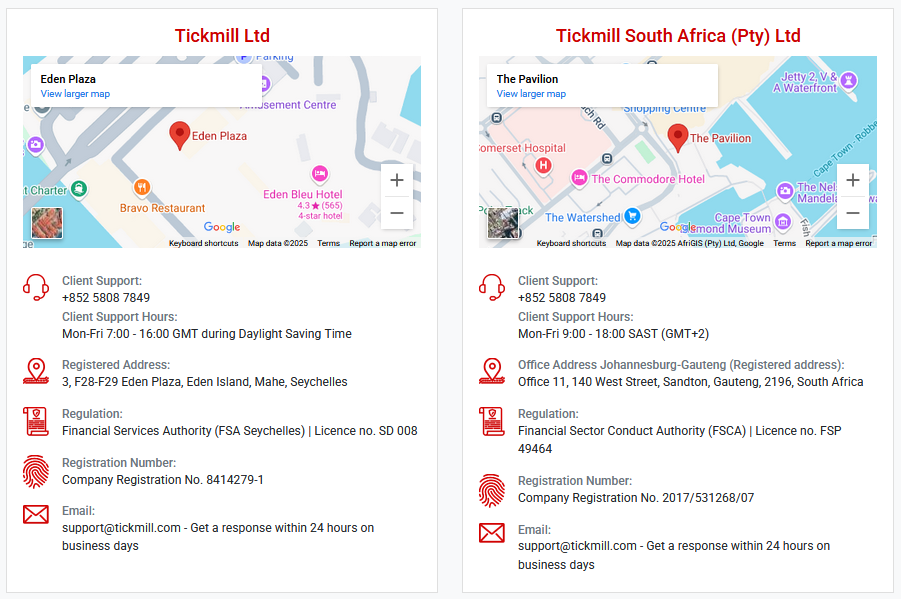The image size is (901, 599).
Task: Zoom out on the Eden Plaza map
Action: point(396,213)
